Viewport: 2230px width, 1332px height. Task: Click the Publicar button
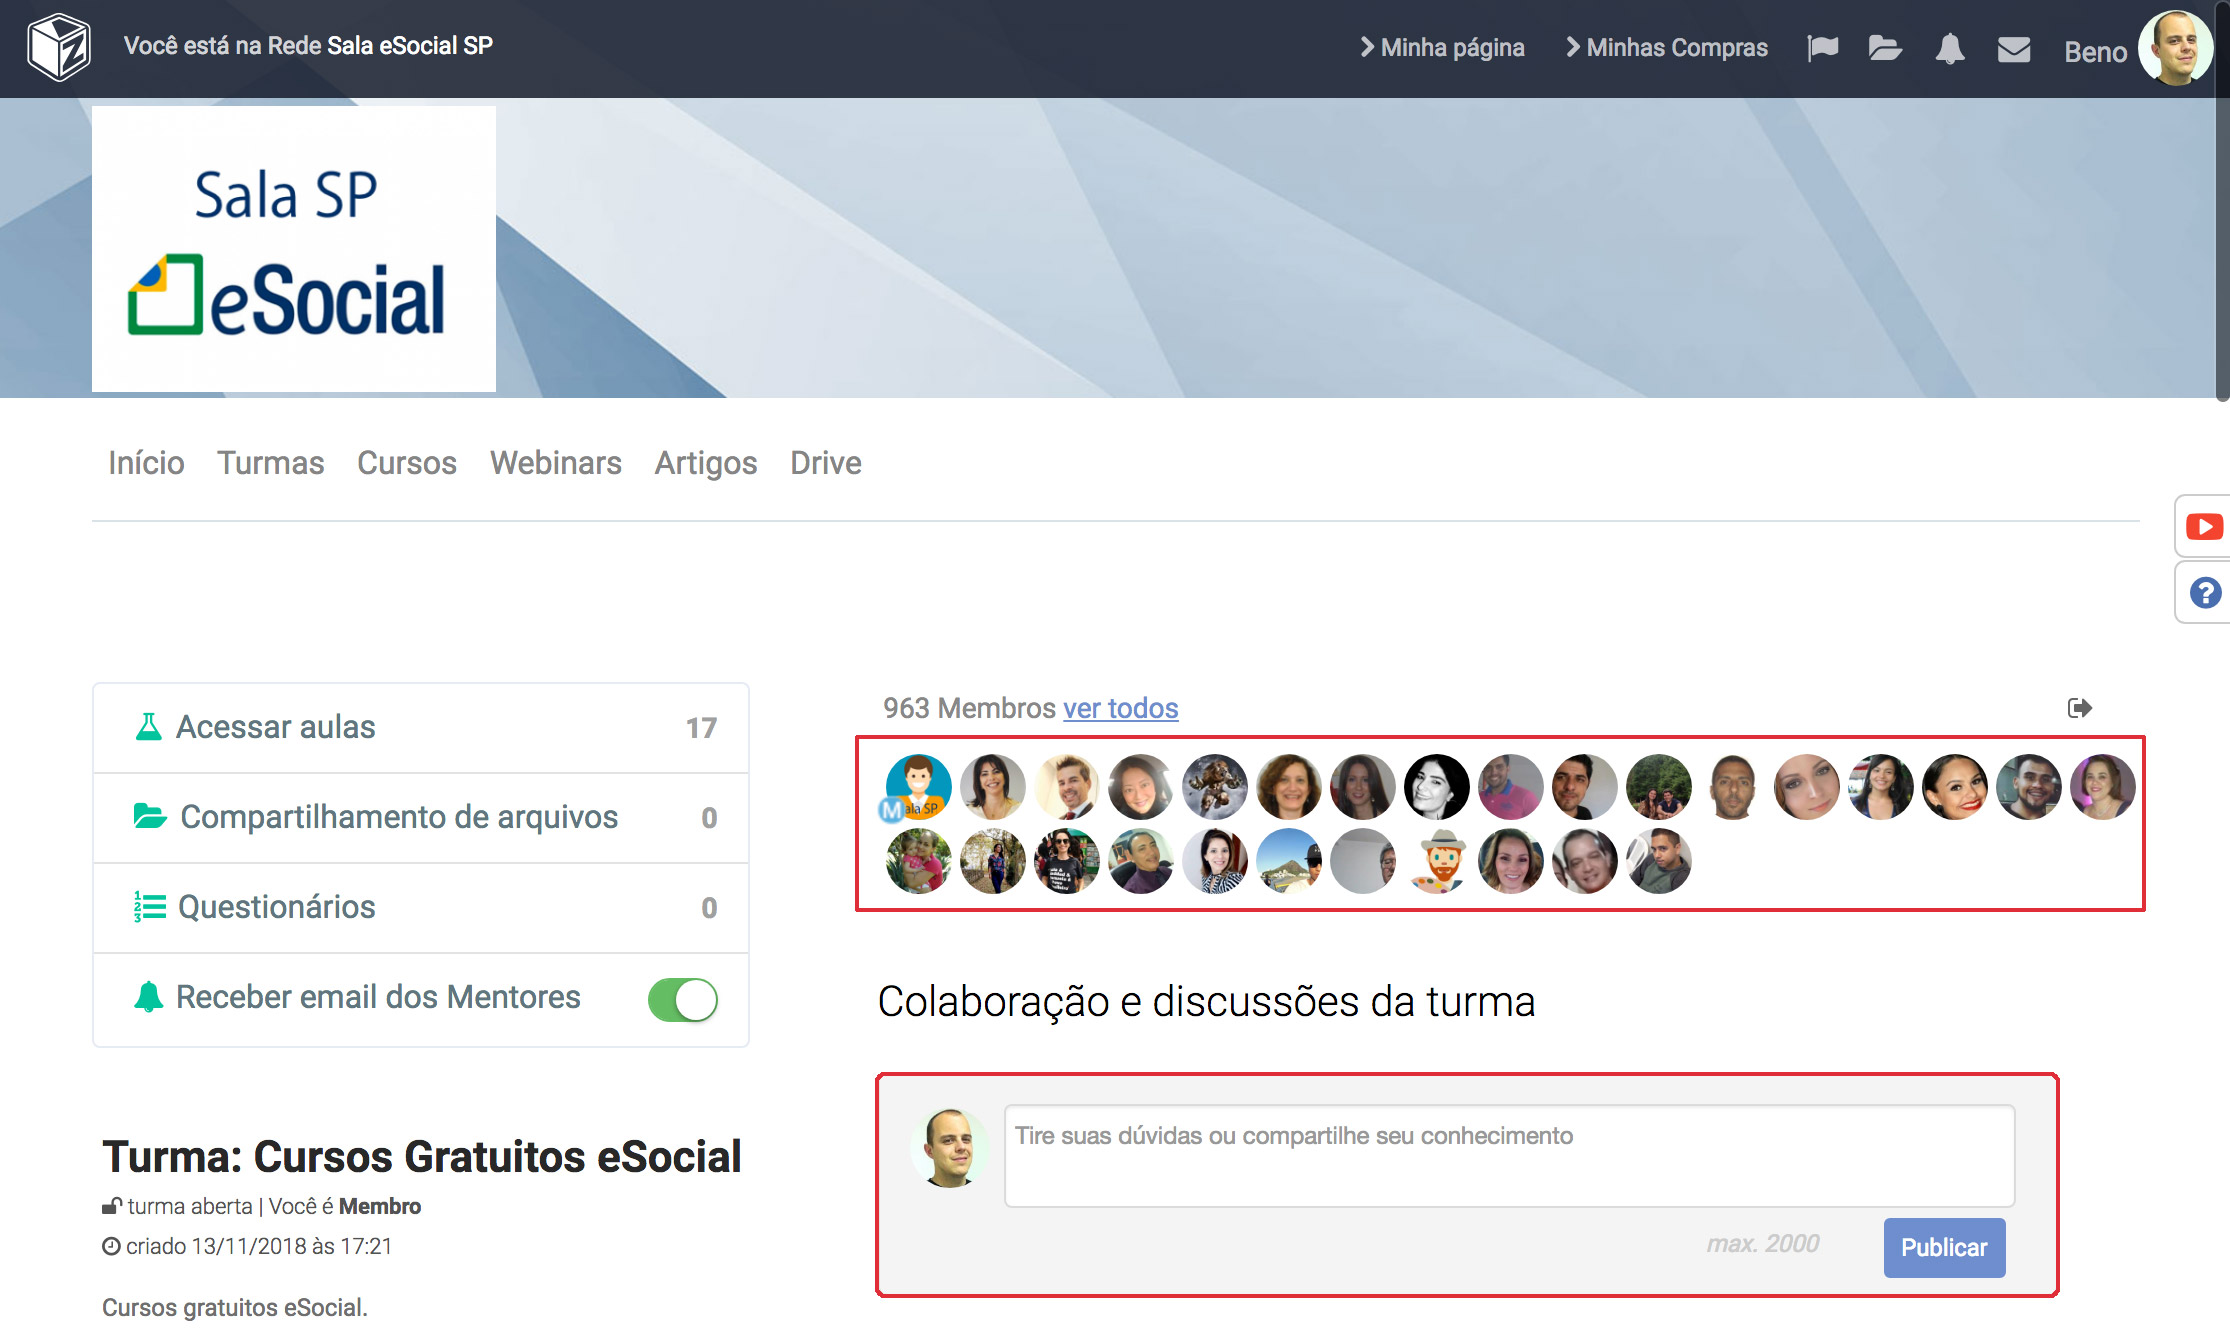tap(1943, 1247)
